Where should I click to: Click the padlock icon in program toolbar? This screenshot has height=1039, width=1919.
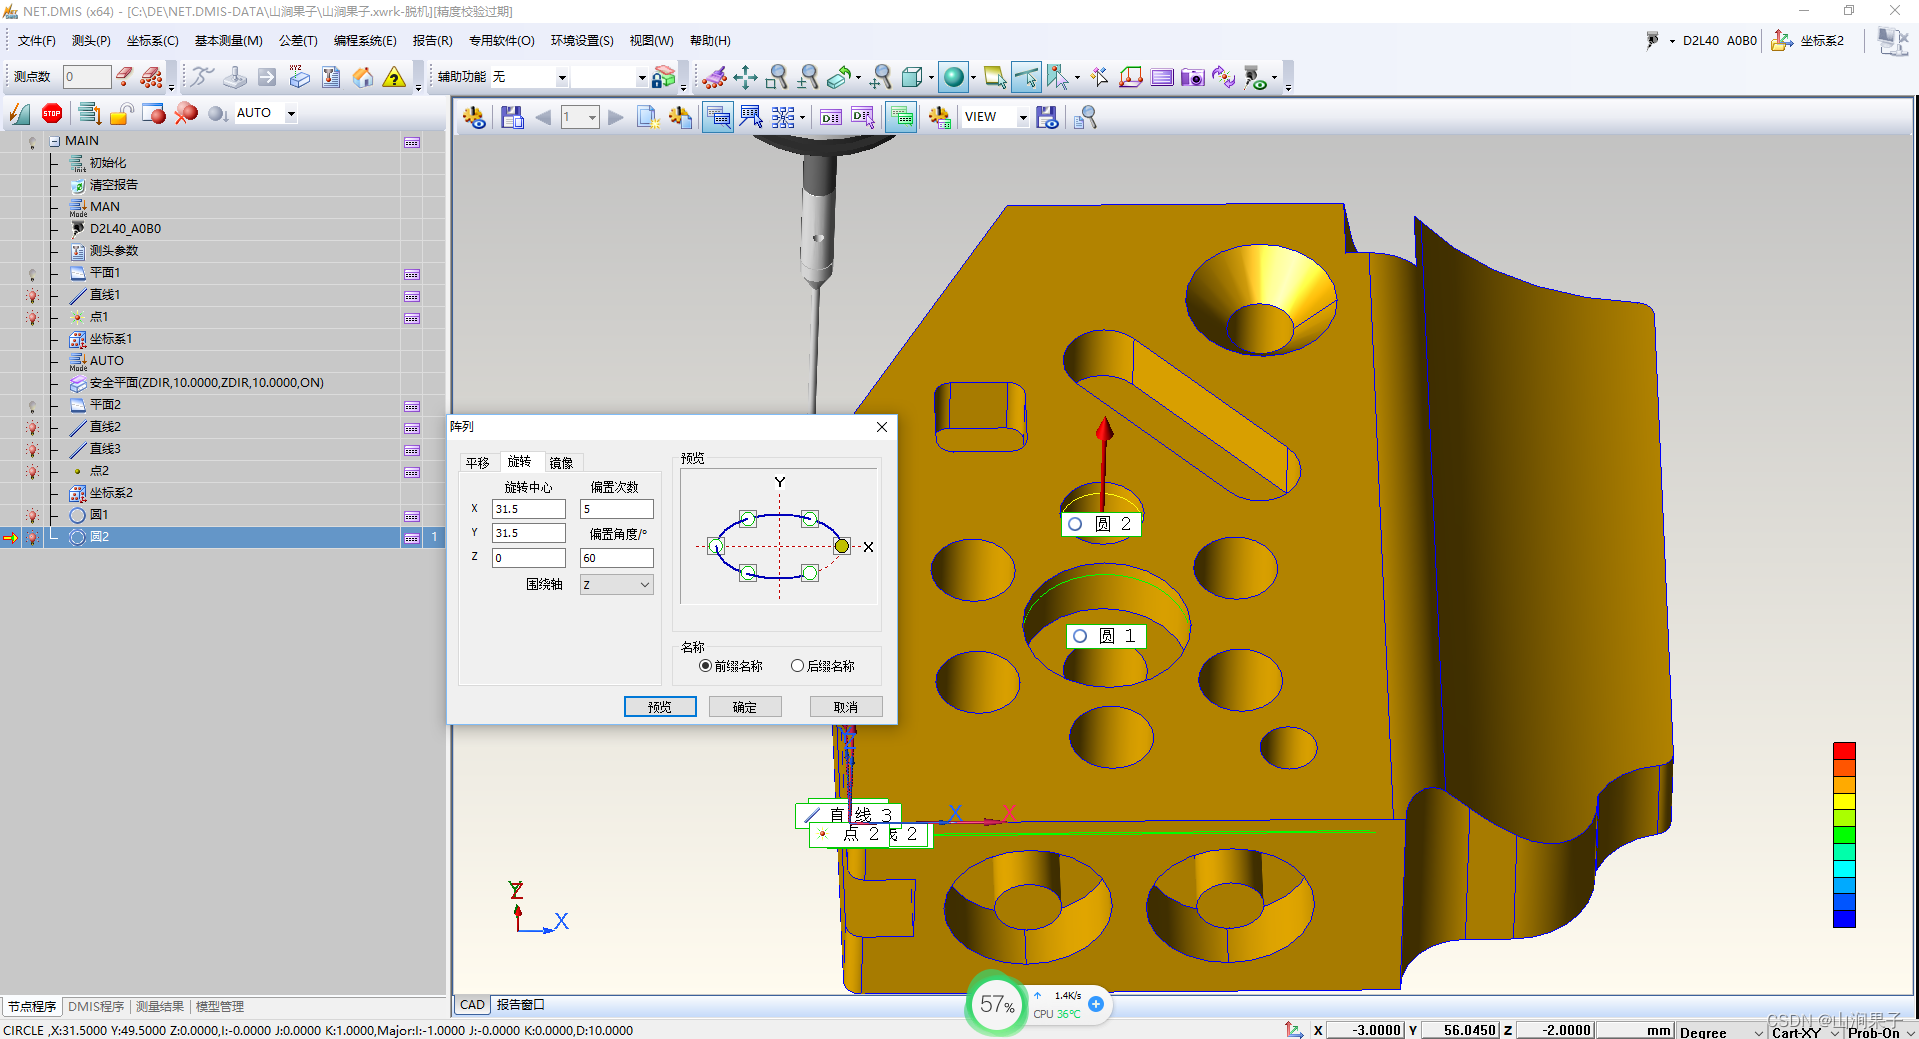(121, 114)
